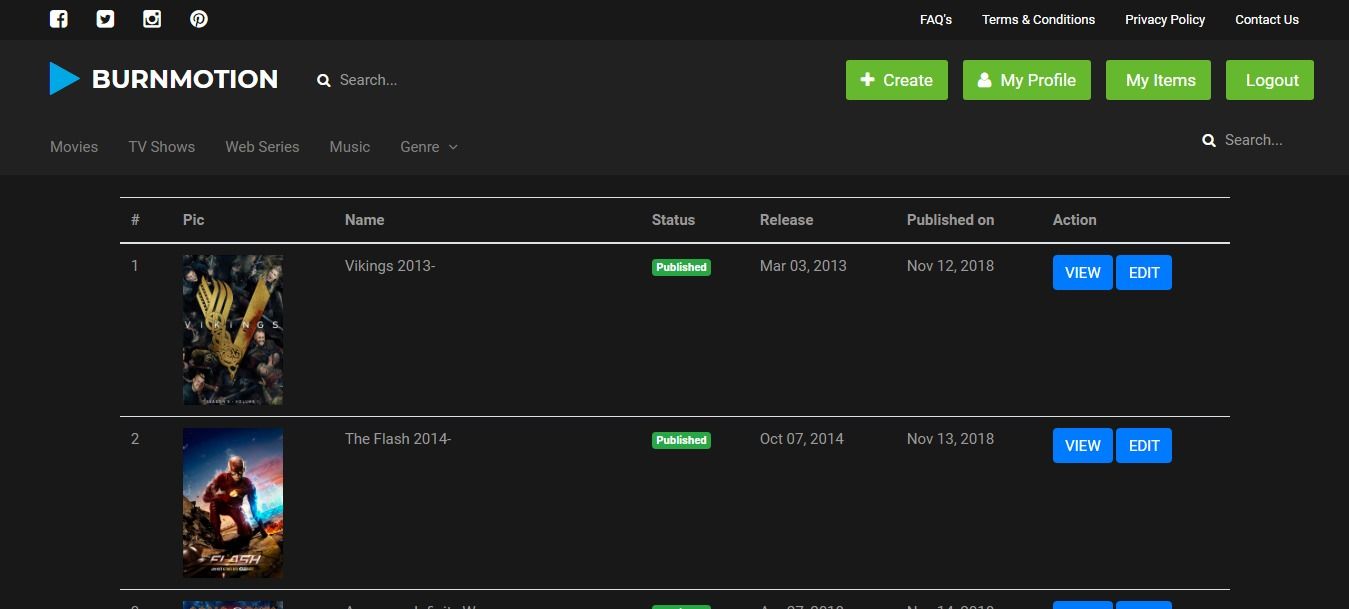This screenshot has width=1349, height=609.
Task: Click the Vikings poster thumbnail
Action: 233,330
